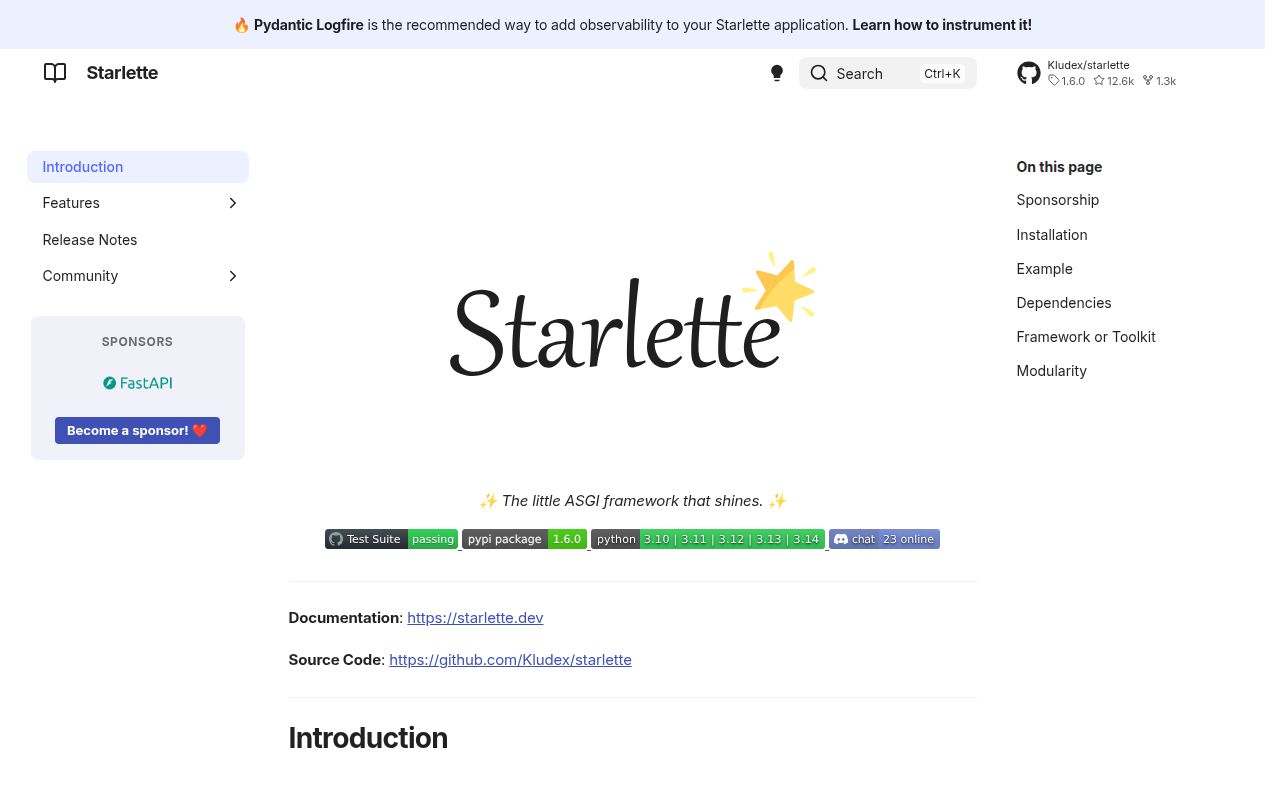
Task: Expand the Features section chevron
Action: (232, 203)
